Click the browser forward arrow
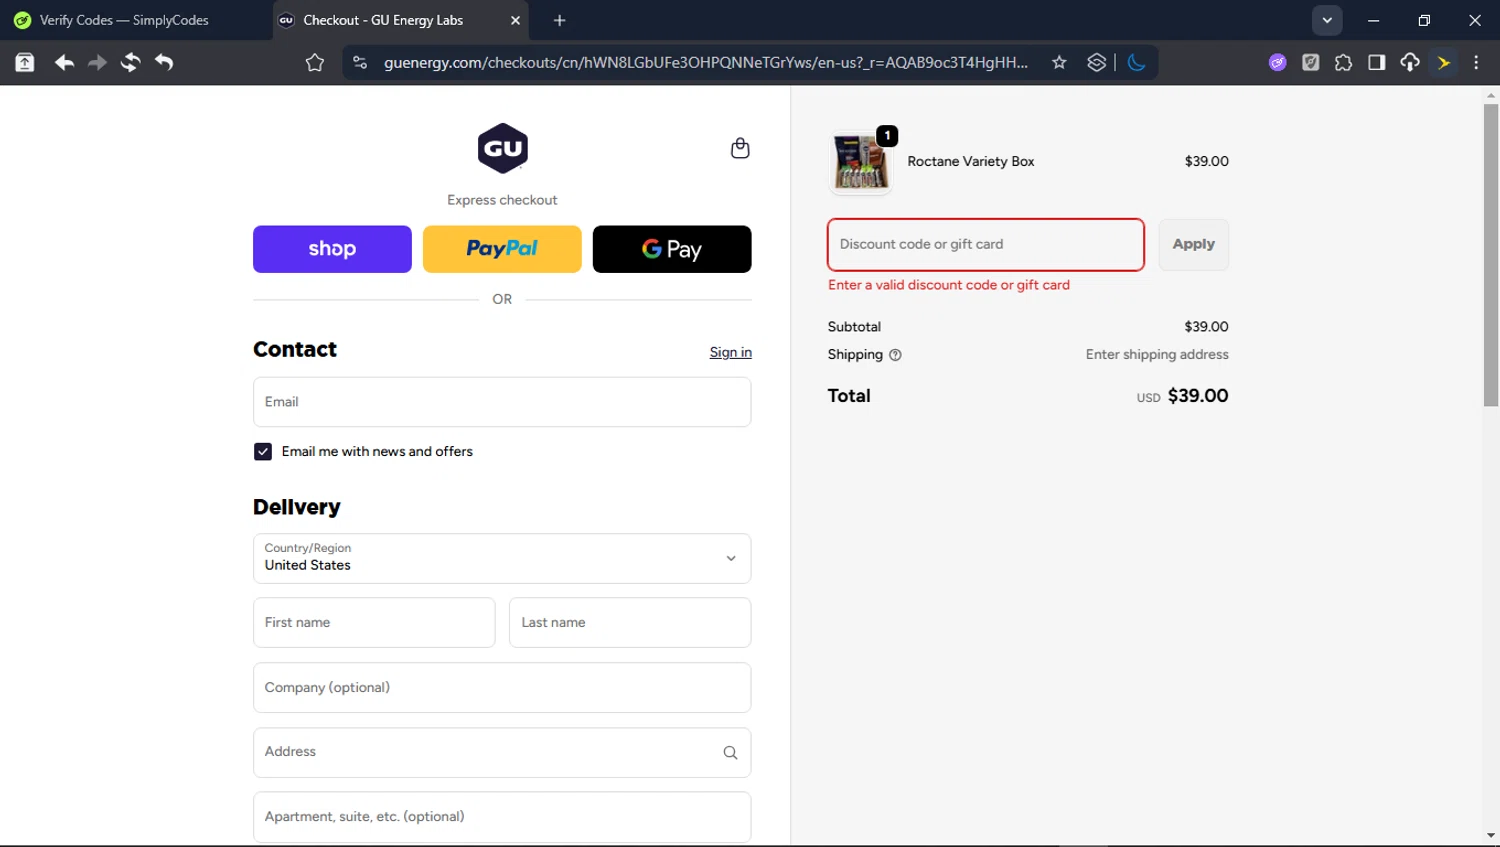The height and width of the screenshot is (847, 1500). pyautogui.click(x=97, y=62)
